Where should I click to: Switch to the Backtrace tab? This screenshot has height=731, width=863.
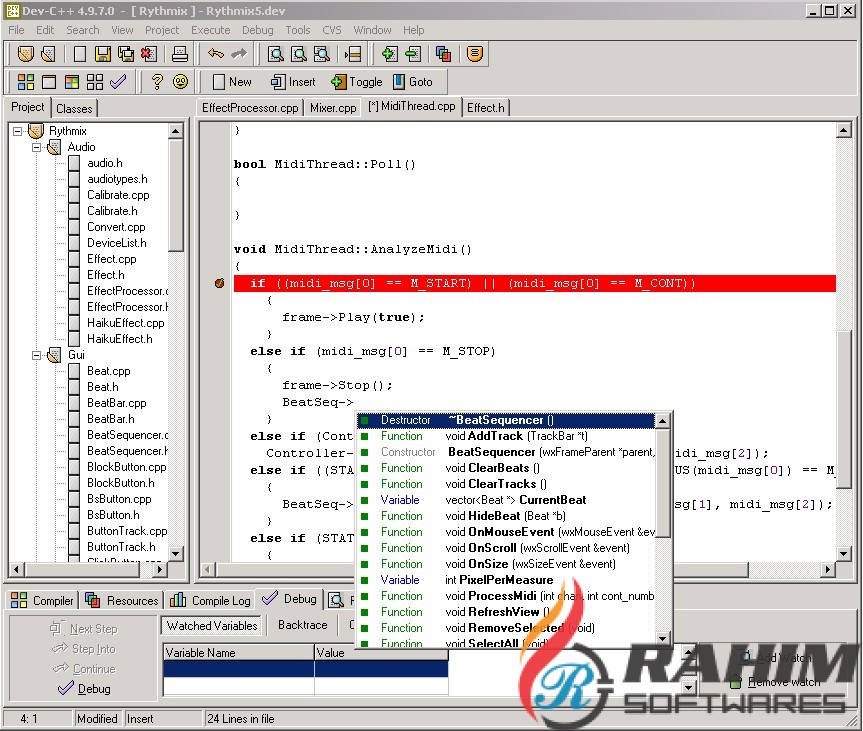click(303, 625)
